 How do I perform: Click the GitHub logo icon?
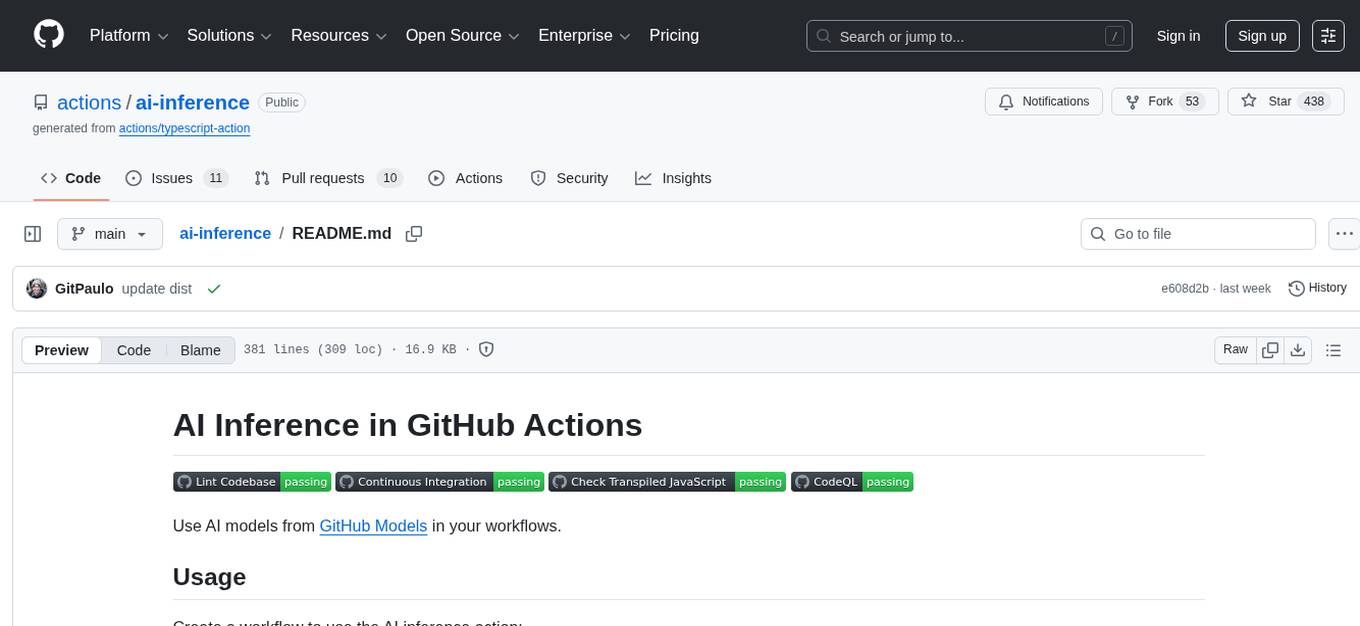coord(49,35)
